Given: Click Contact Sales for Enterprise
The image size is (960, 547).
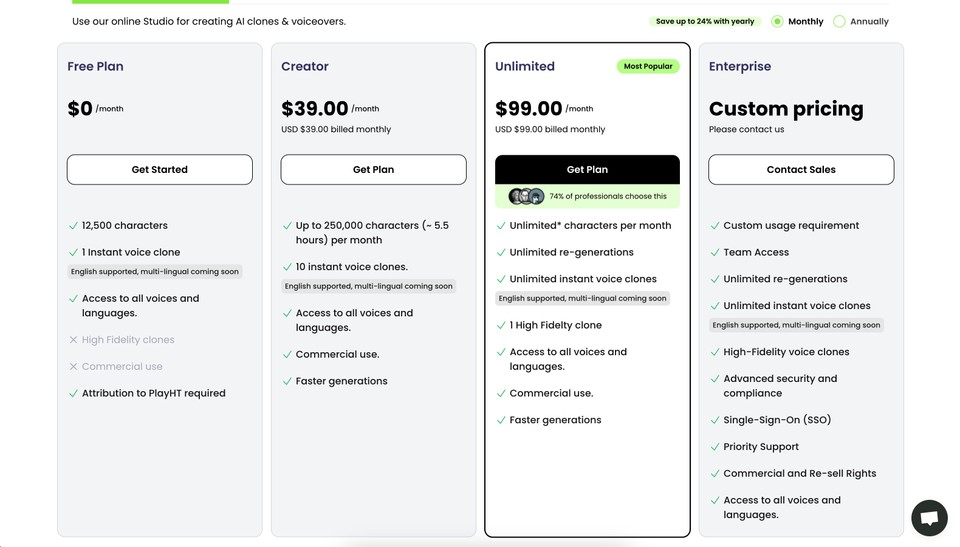Looking at the screenshot, I should 801,170.
